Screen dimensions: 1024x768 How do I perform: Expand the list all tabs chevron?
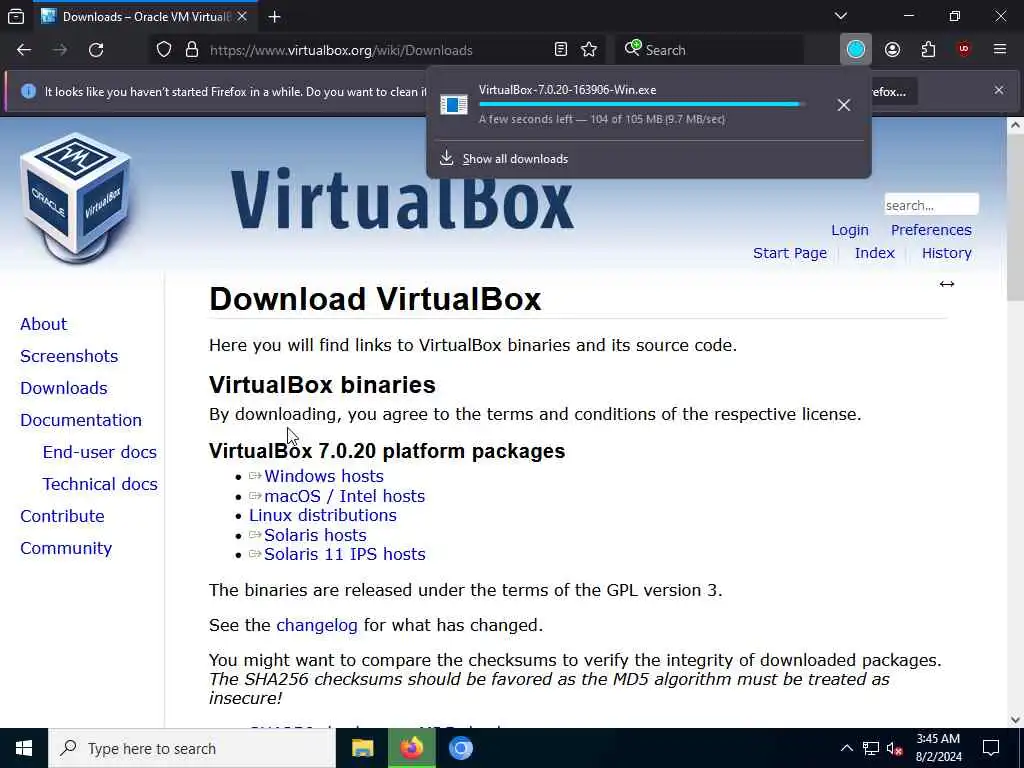point(840,16)
